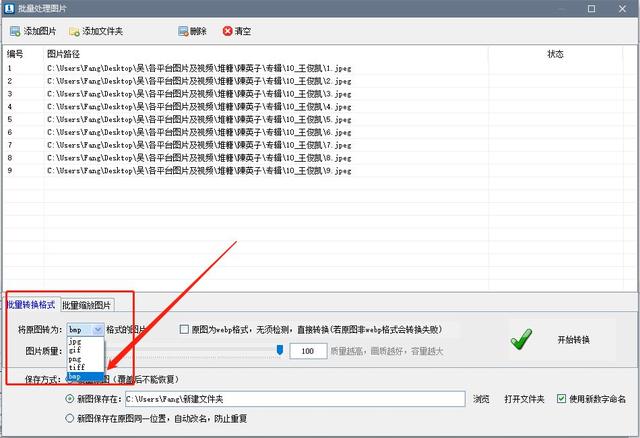Click the green checkmark start icon
Viewport: 640px width, 438px height.
(521, 339)
